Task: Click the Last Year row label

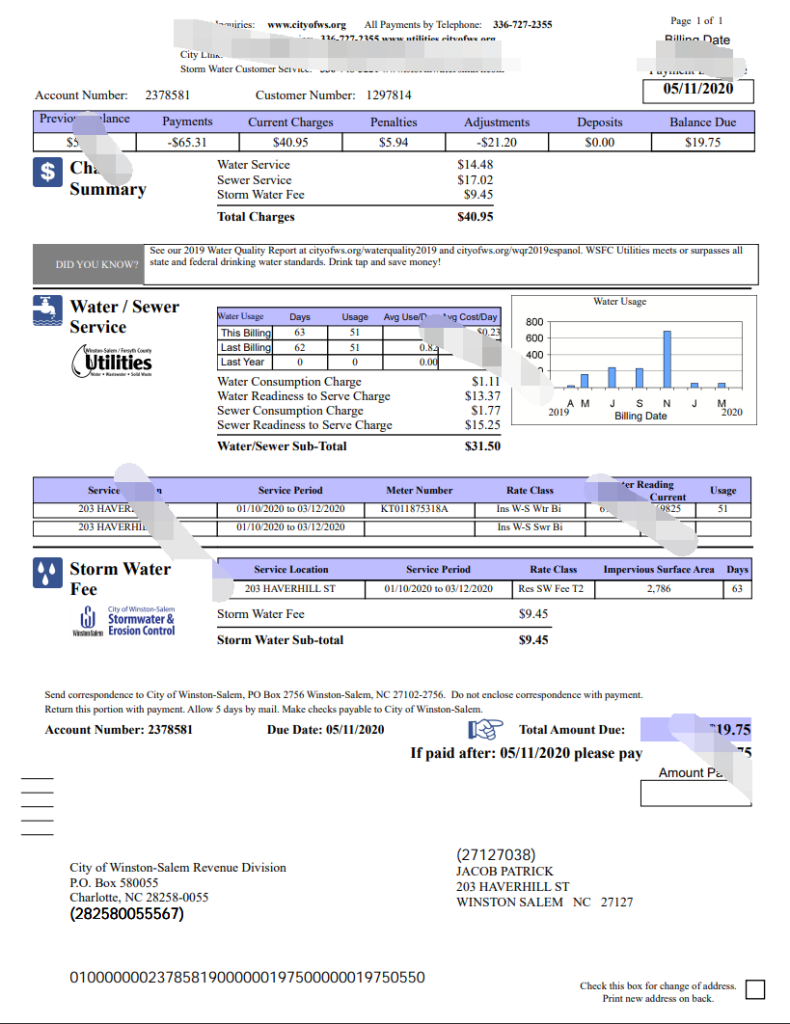Action: (x=242, y=362)
